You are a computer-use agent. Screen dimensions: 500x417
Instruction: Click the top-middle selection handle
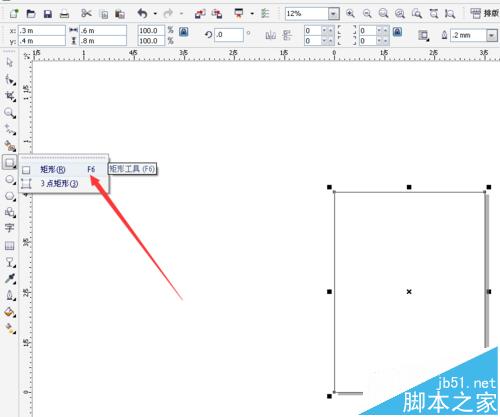pos(409,187)
